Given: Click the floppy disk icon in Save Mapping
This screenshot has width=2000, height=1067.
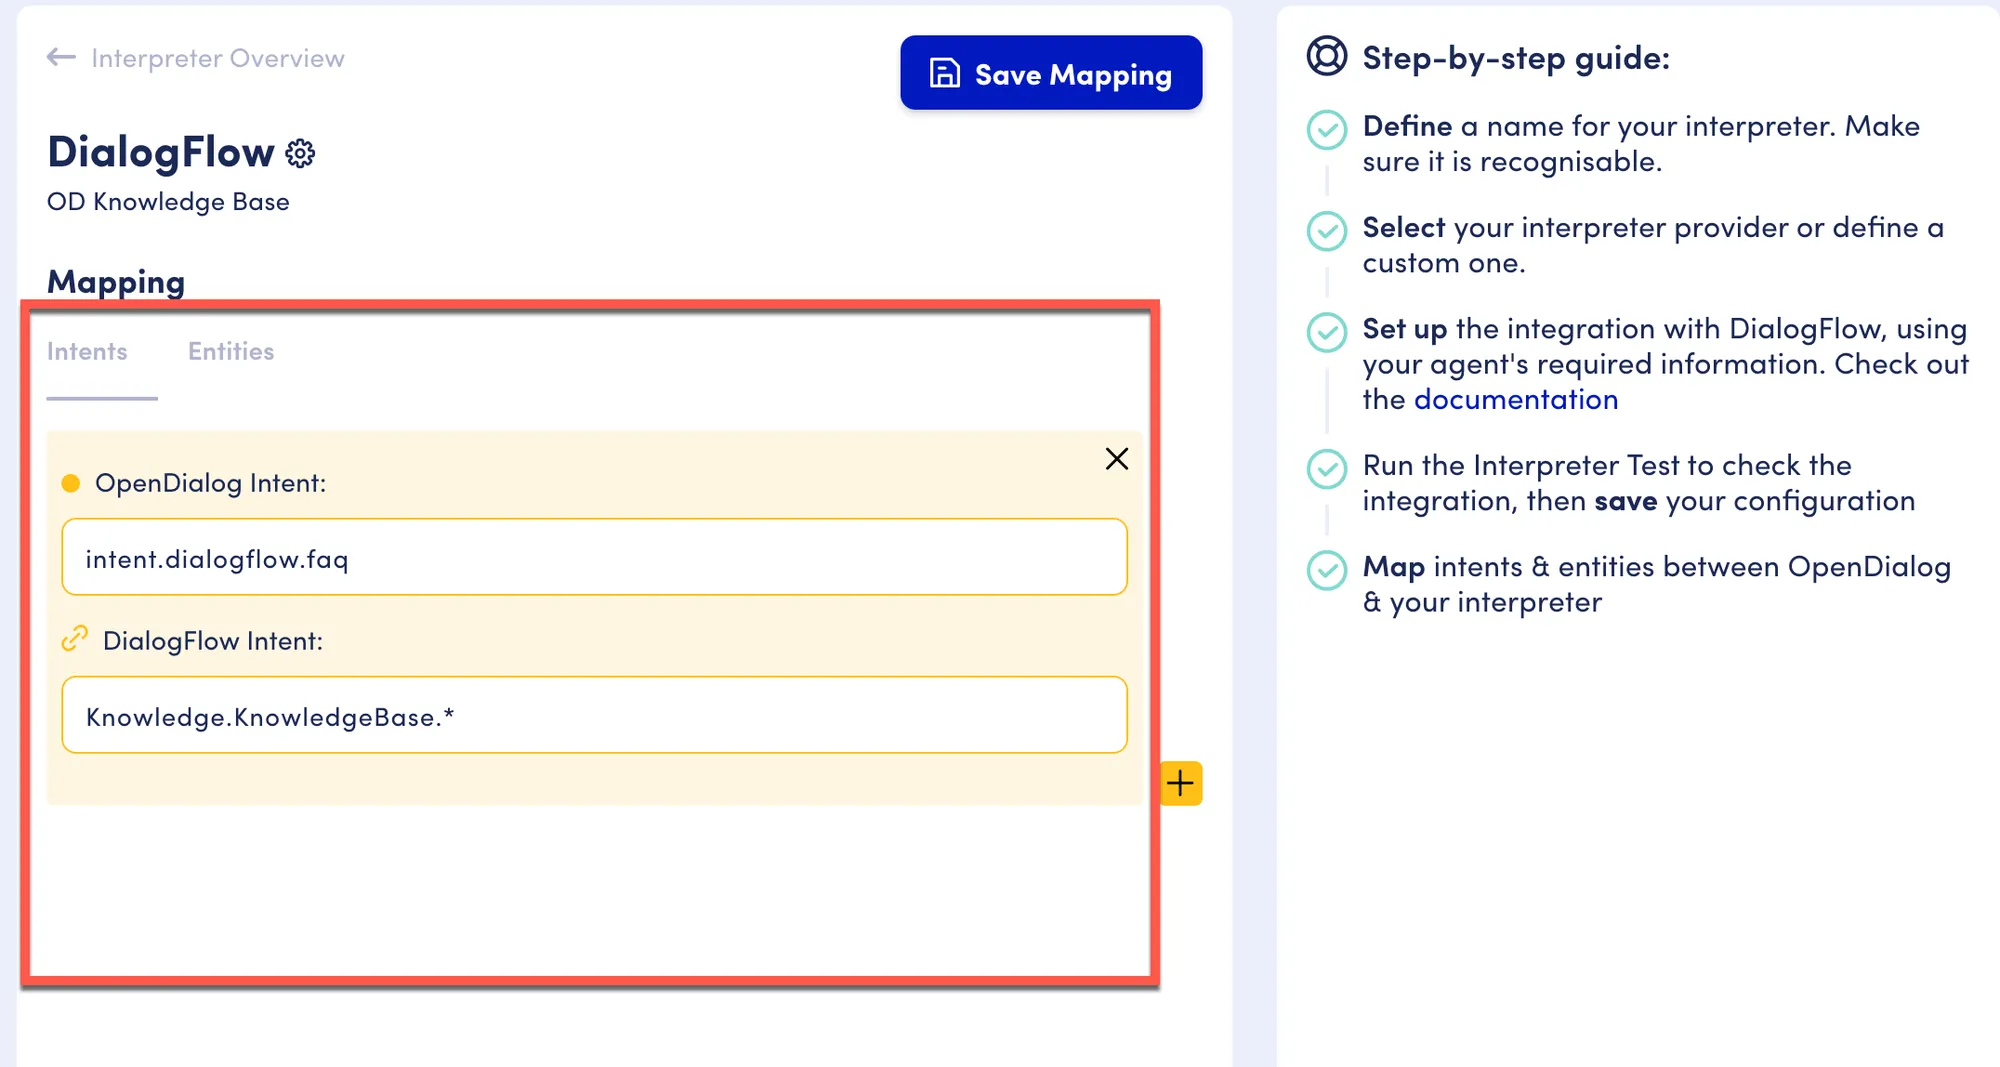Looking at the screenshot, I should 944,73.
